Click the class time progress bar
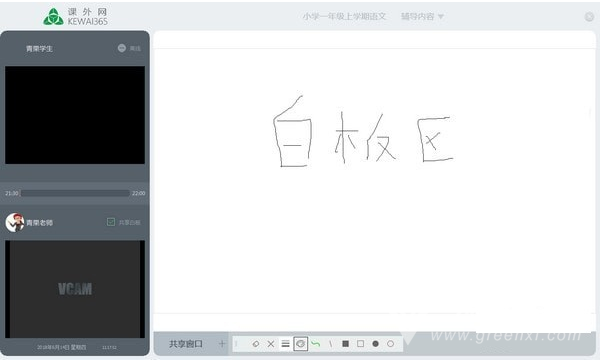The image size is (600, 362). pyautogui.click(x=75, y=193)
